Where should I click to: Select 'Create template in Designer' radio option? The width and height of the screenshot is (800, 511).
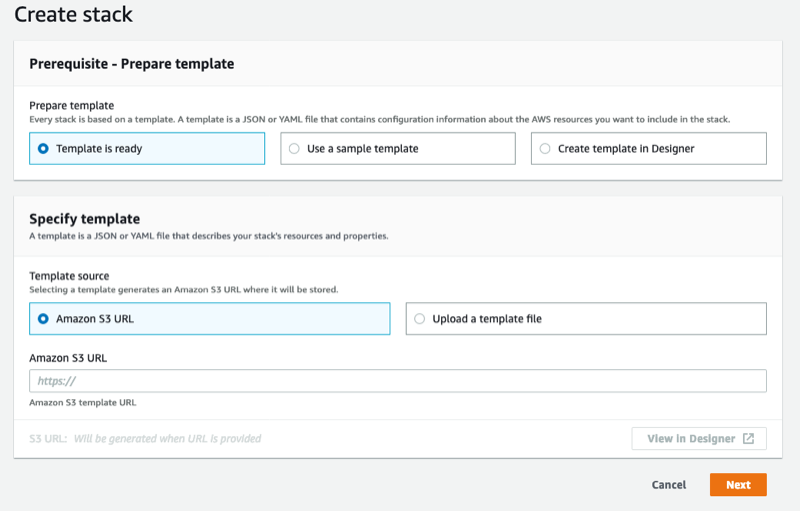648,148
